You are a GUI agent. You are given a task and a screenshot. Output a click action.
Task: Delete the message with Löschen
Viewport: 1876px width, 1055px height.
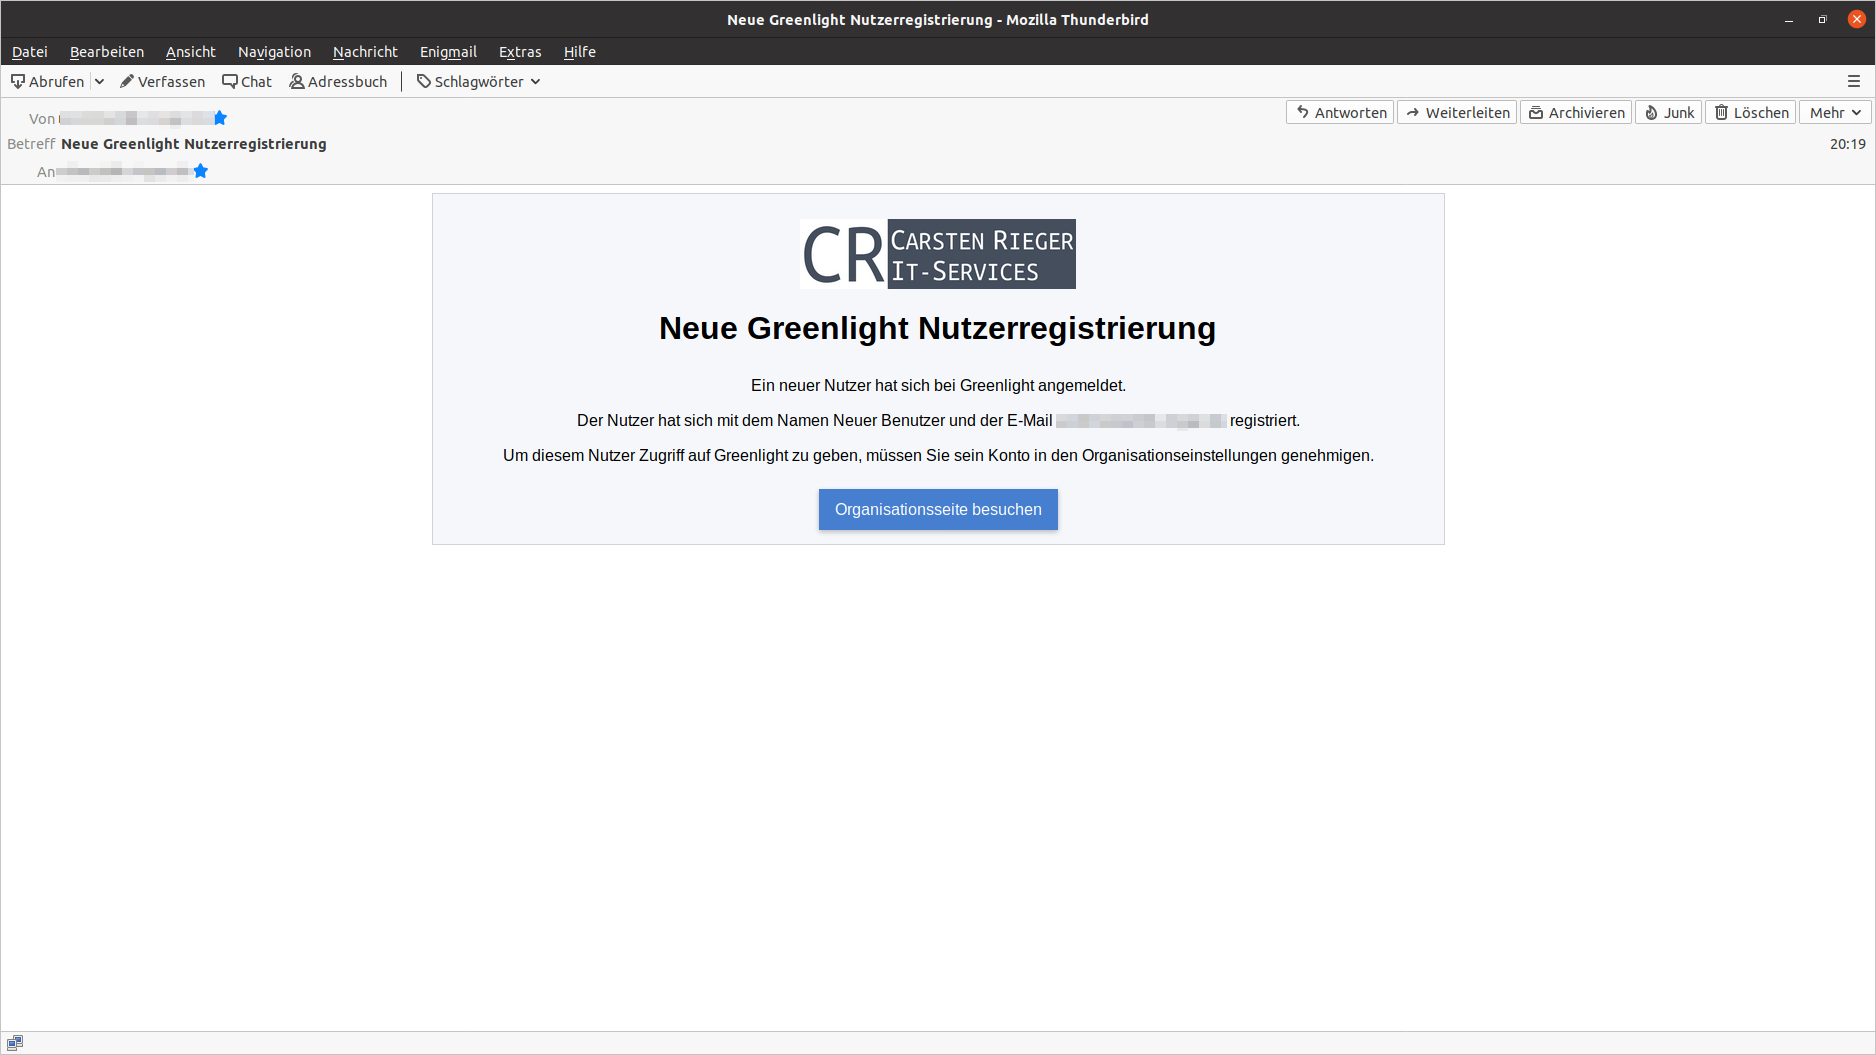click(x=1751, y=112)
